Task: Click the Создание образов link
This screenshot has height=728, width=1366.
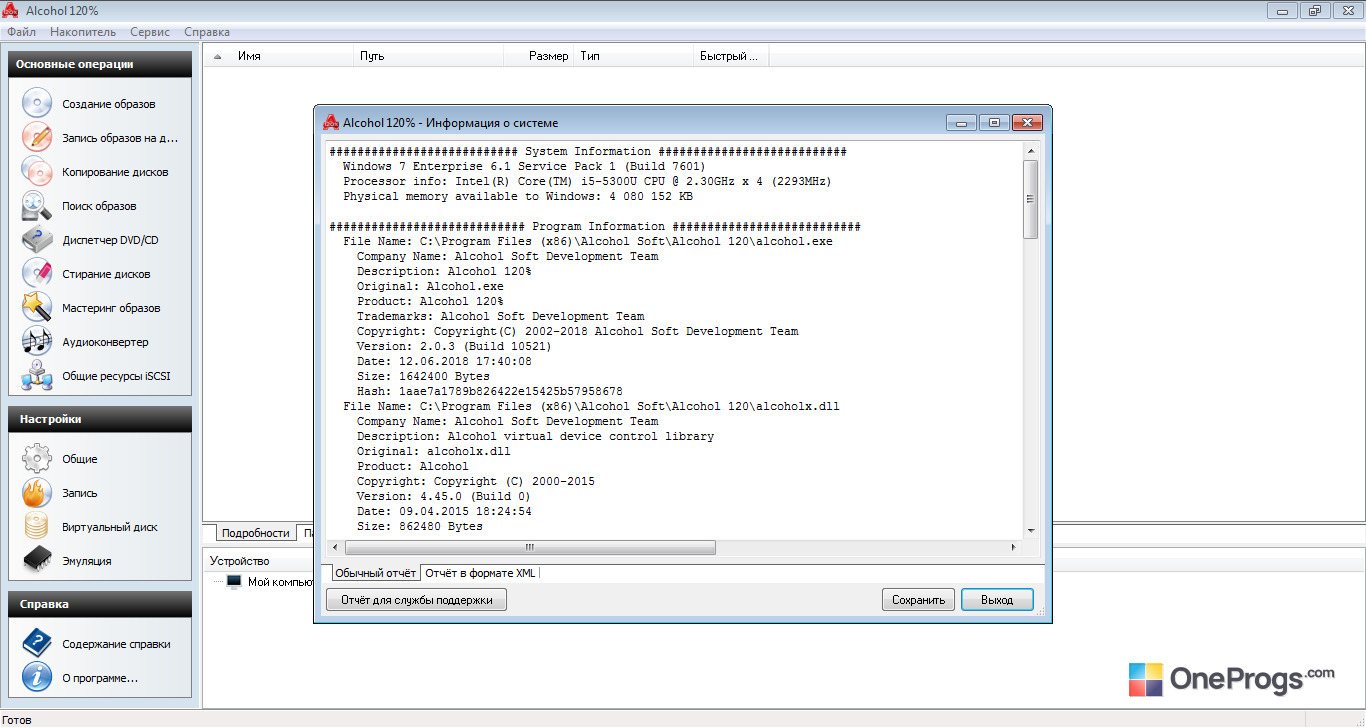Action: pyautogui.click(x=109, y=104)
